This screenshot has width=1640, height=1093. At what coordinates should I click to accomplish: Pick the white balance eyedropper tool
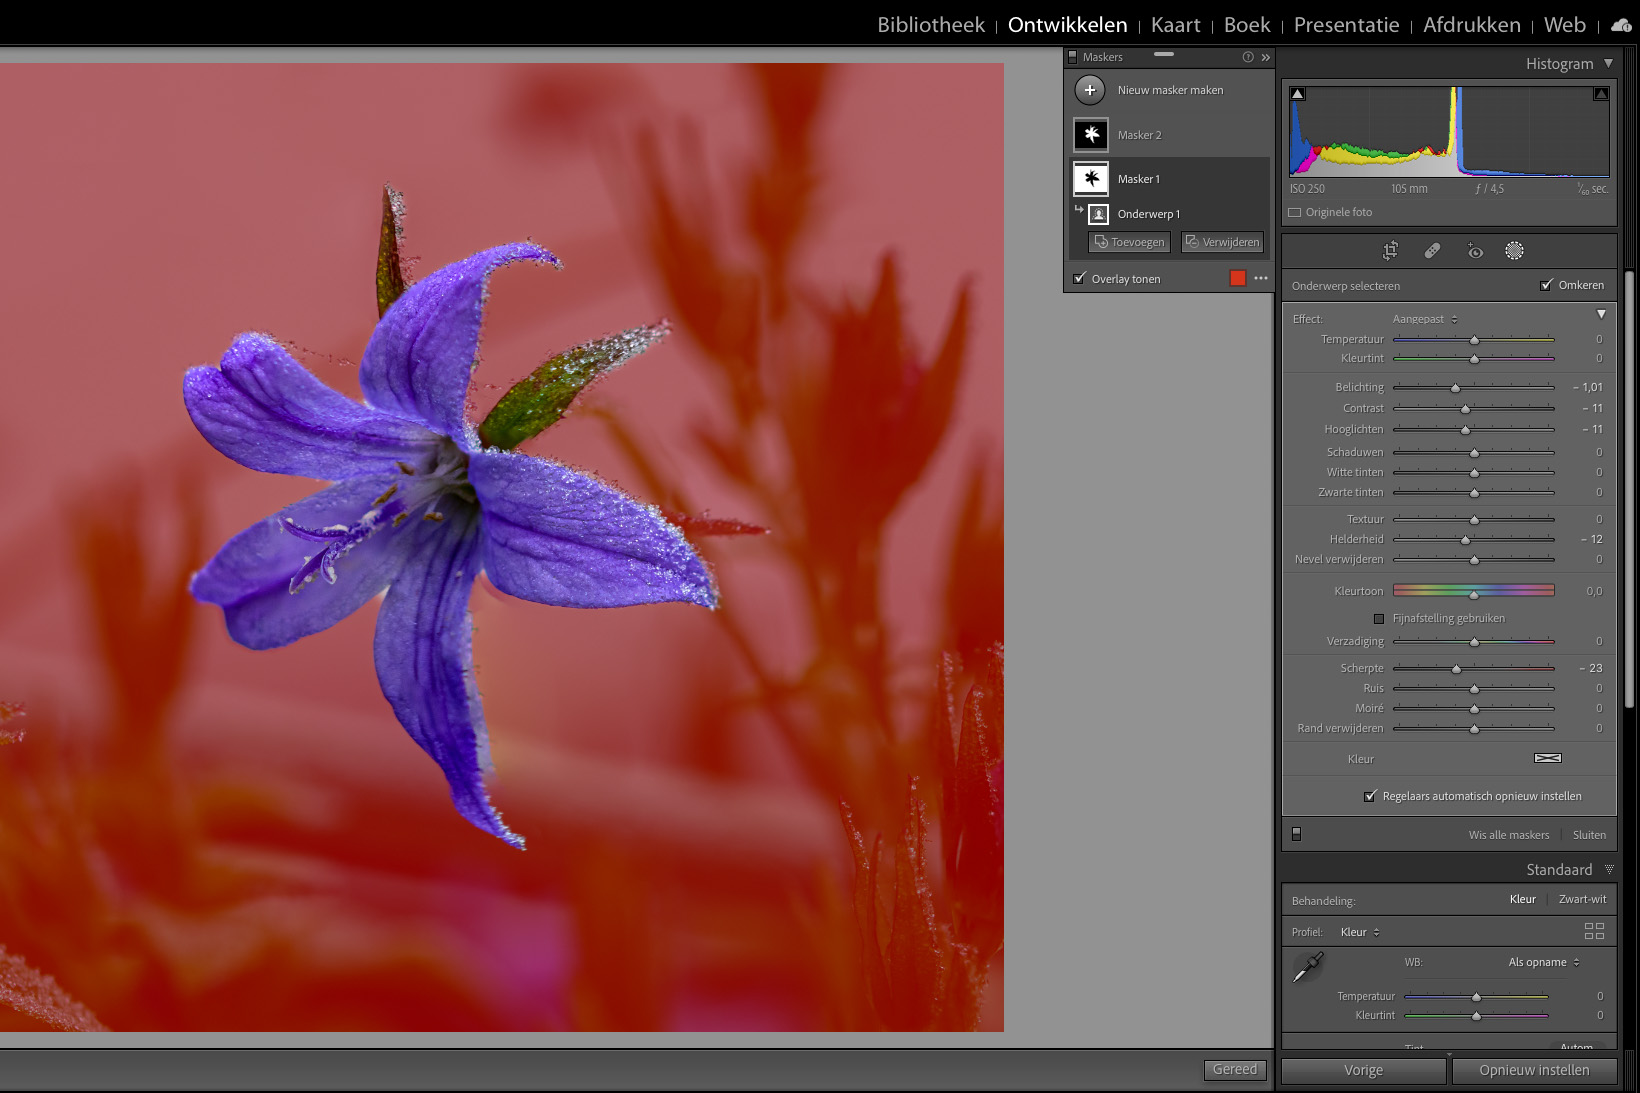coord(1308,967)
